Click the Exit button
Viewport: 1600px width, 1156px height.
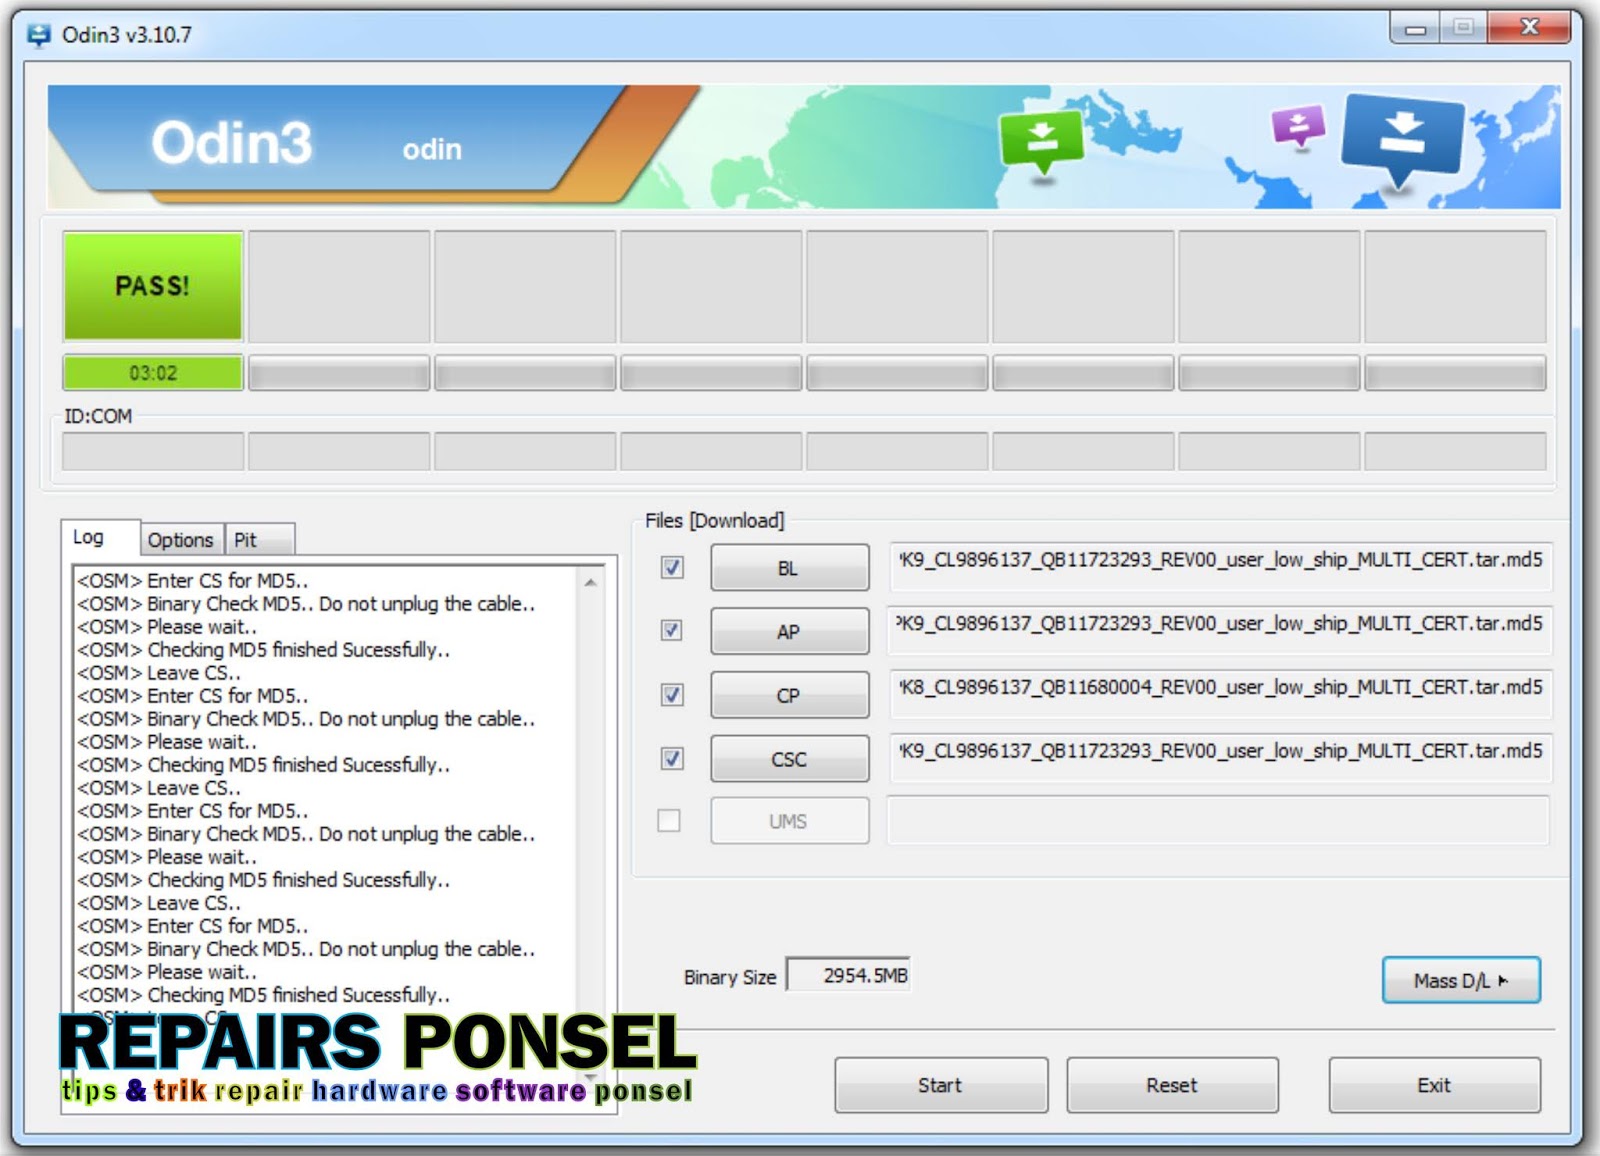point(1434,1085)
